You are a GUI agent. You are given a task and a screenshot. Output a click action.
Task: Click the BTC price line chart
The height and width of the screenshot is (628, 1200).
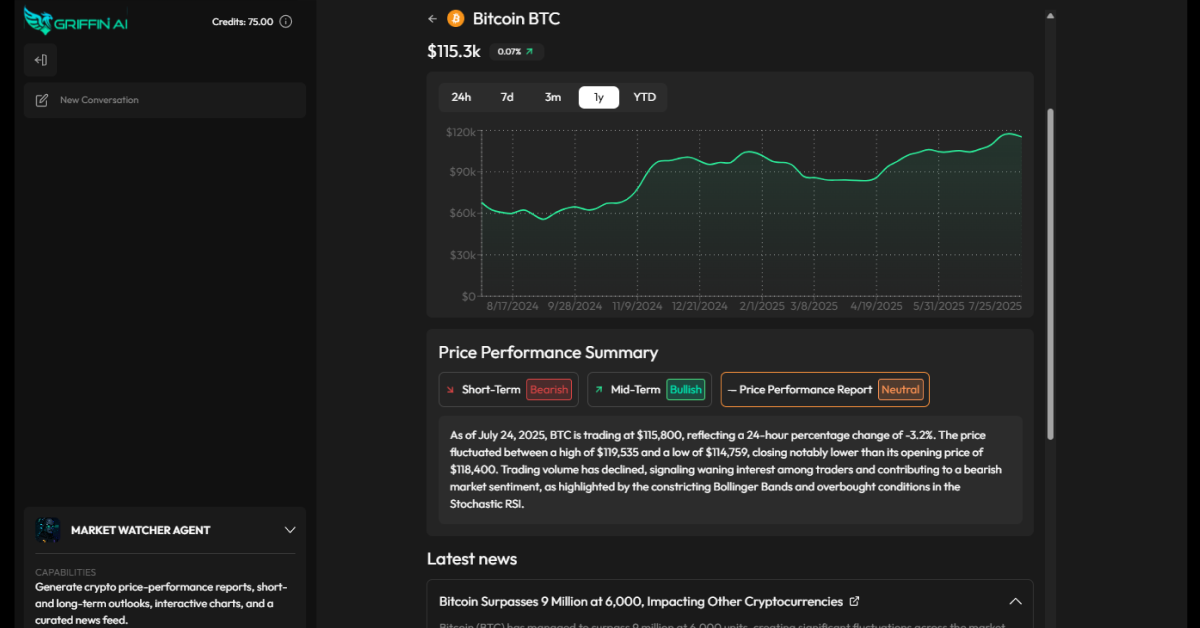[751, 213]
